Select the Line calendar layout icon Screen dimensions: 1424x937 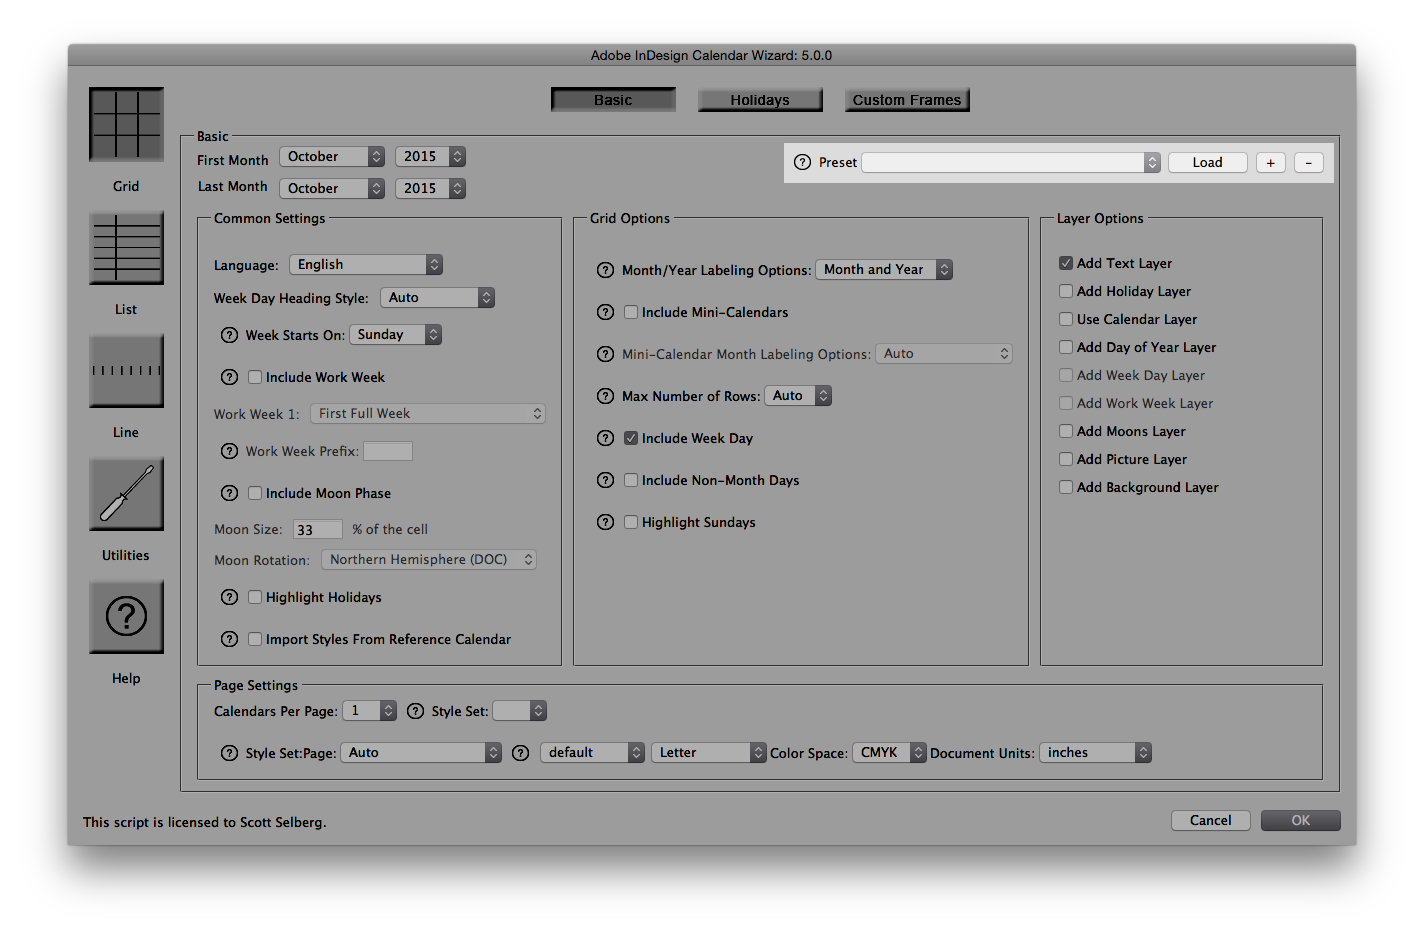(x=126, y=371)
